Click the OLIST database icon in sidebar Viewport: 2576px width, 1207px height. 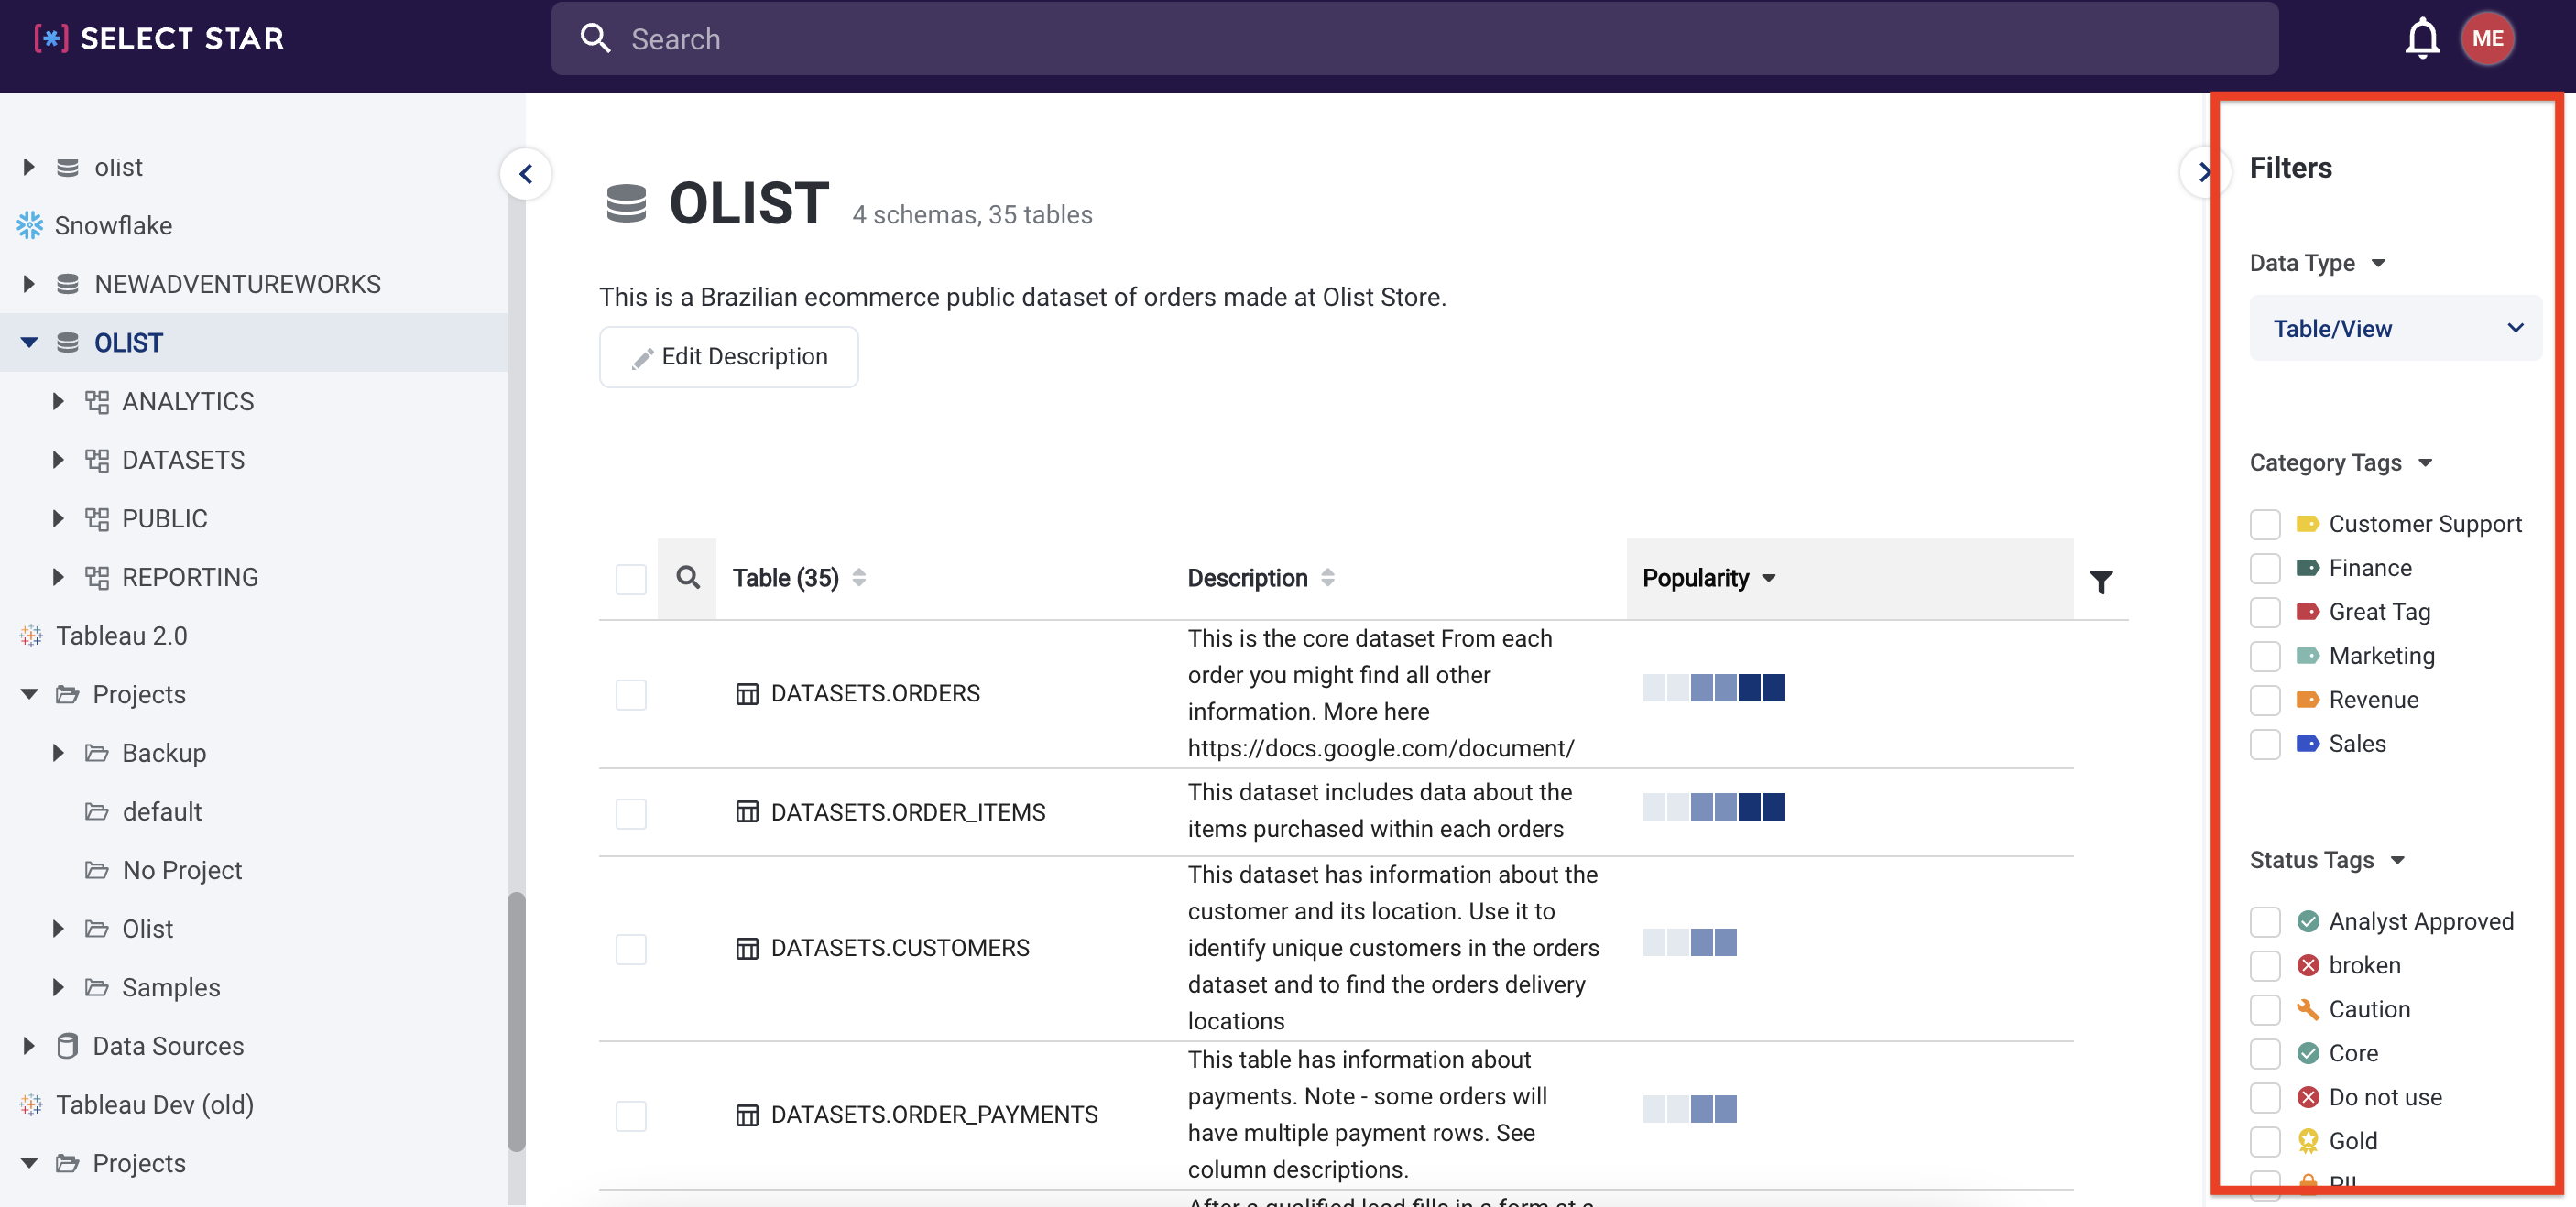click(x=67, y=342)
